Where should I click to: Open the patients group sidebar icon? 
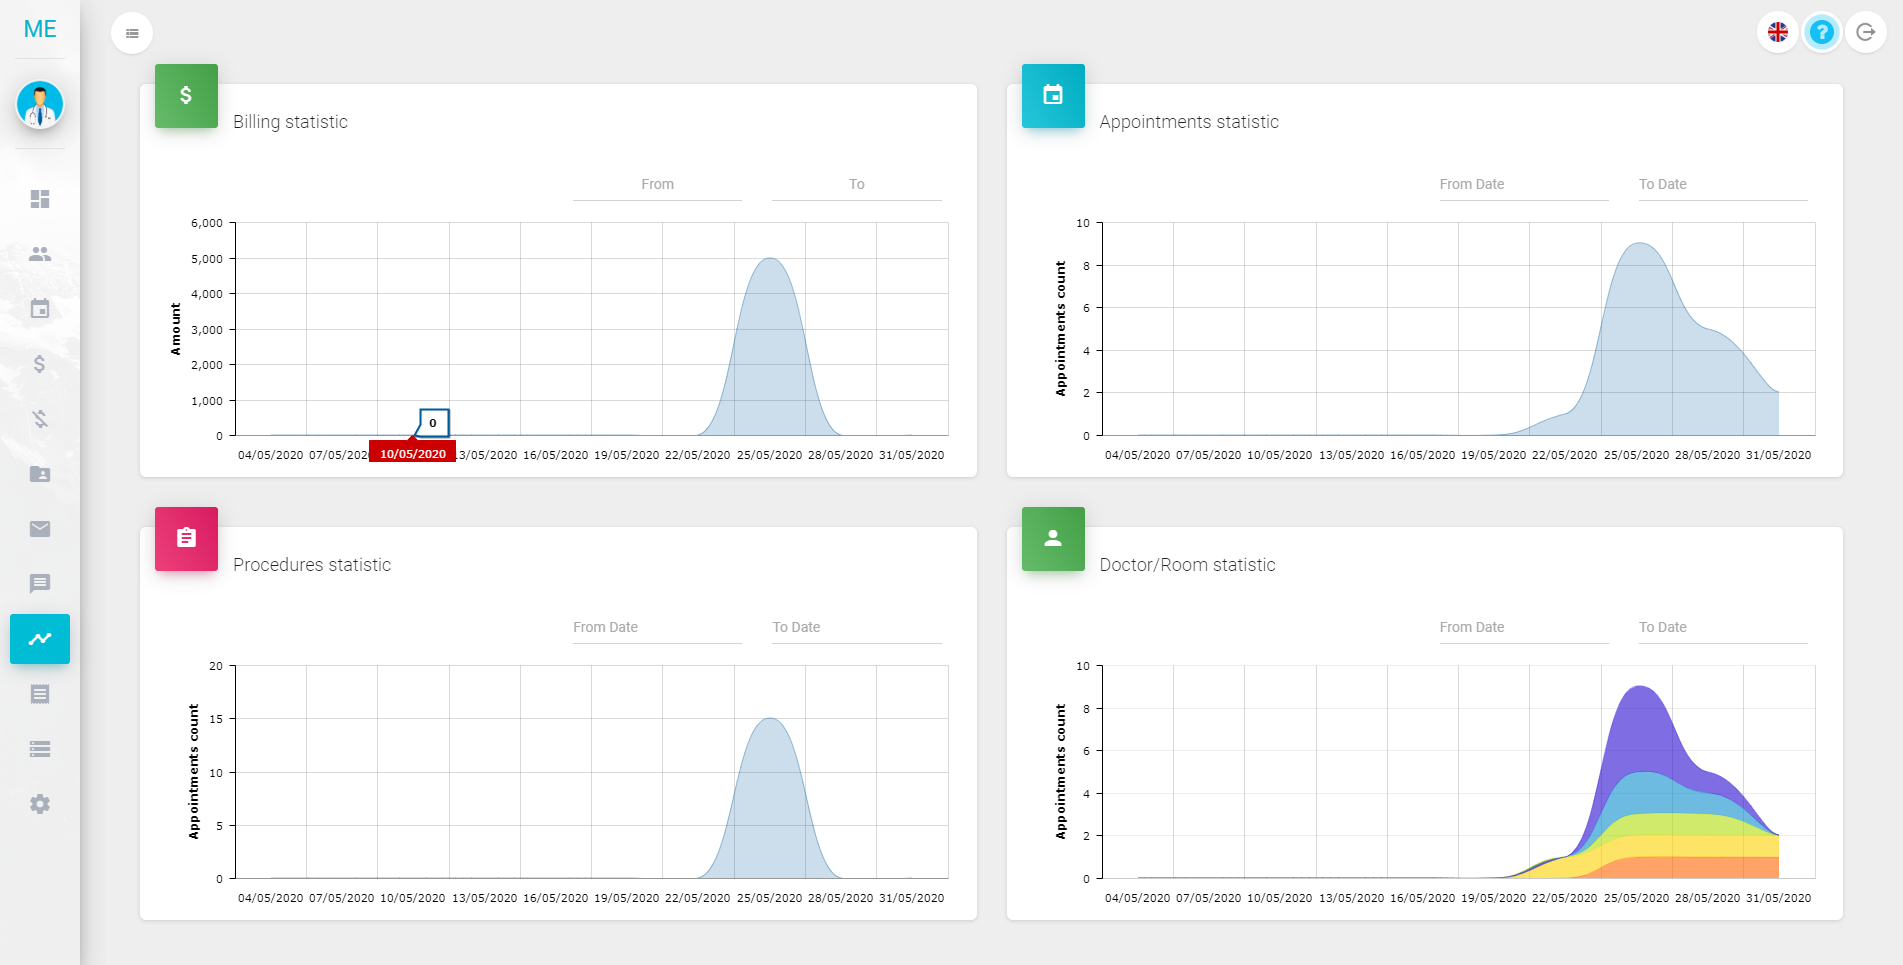pyautogui.click(x=40, y=254)
